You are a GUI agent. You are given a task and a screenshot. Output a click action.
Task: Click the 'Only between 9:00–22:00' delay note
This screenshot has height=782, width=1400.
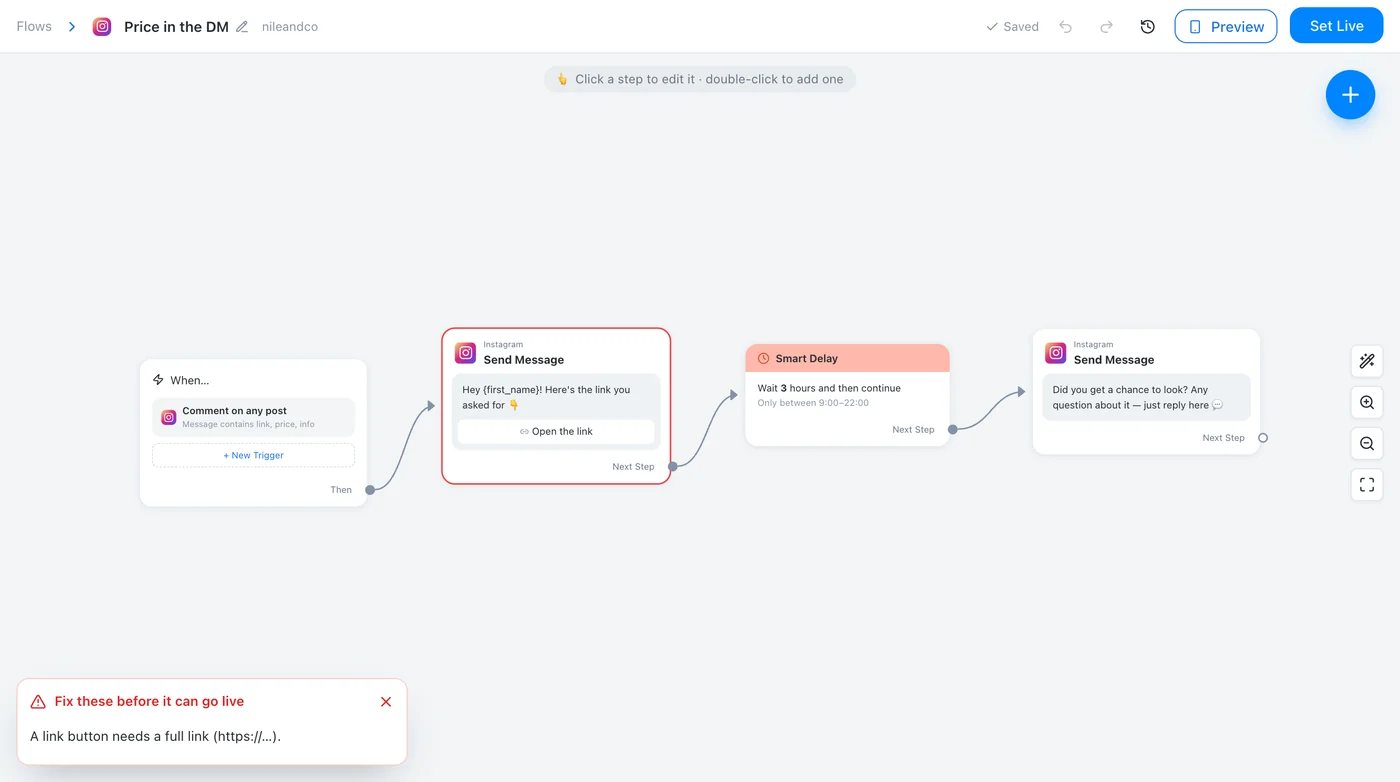pos(813,403)
